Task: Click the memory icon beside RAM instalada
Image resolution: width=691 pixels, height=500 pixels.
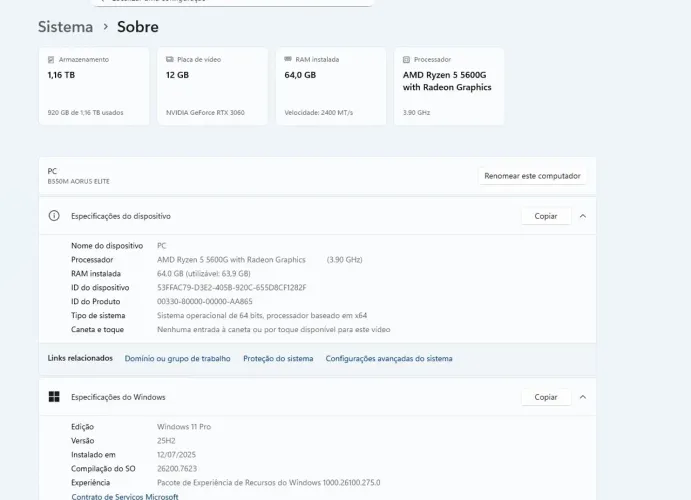Action: [x=288, y=60]
